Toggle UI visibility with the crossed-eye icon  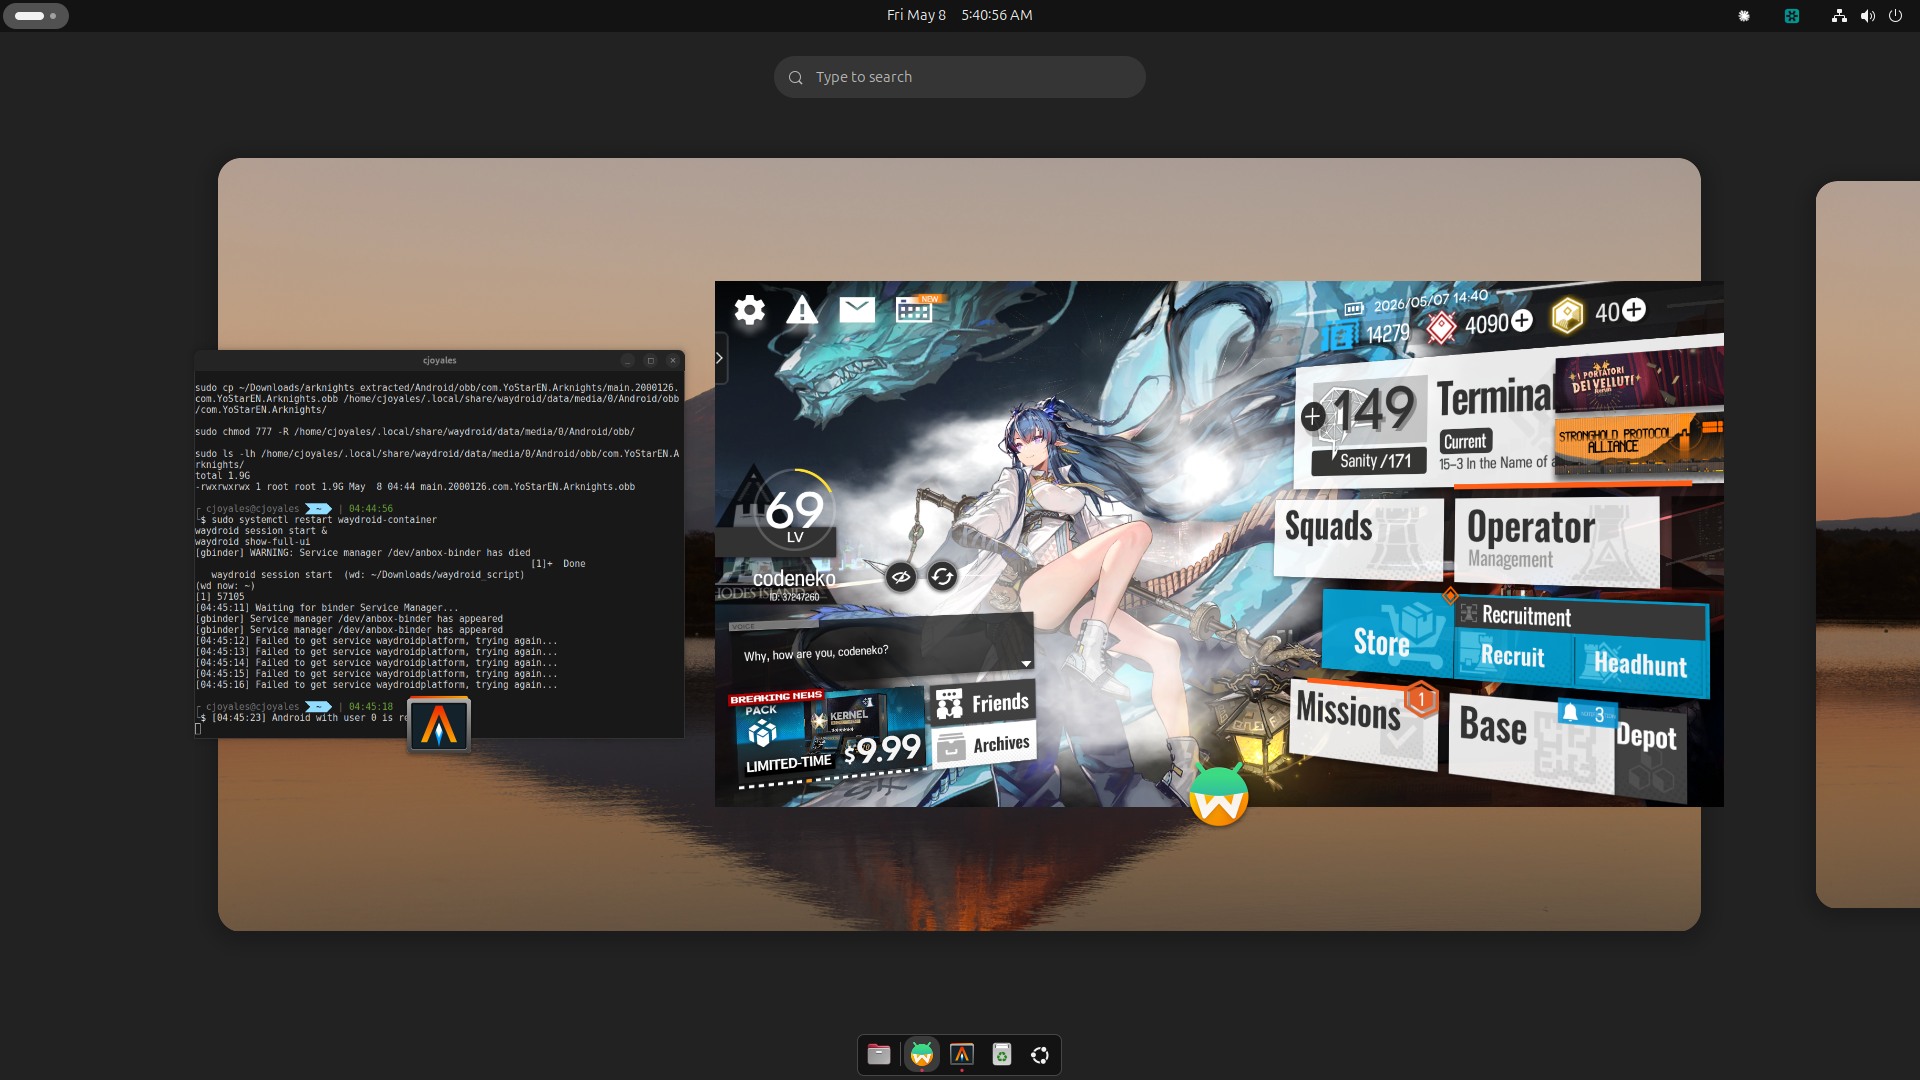(901, 577)
